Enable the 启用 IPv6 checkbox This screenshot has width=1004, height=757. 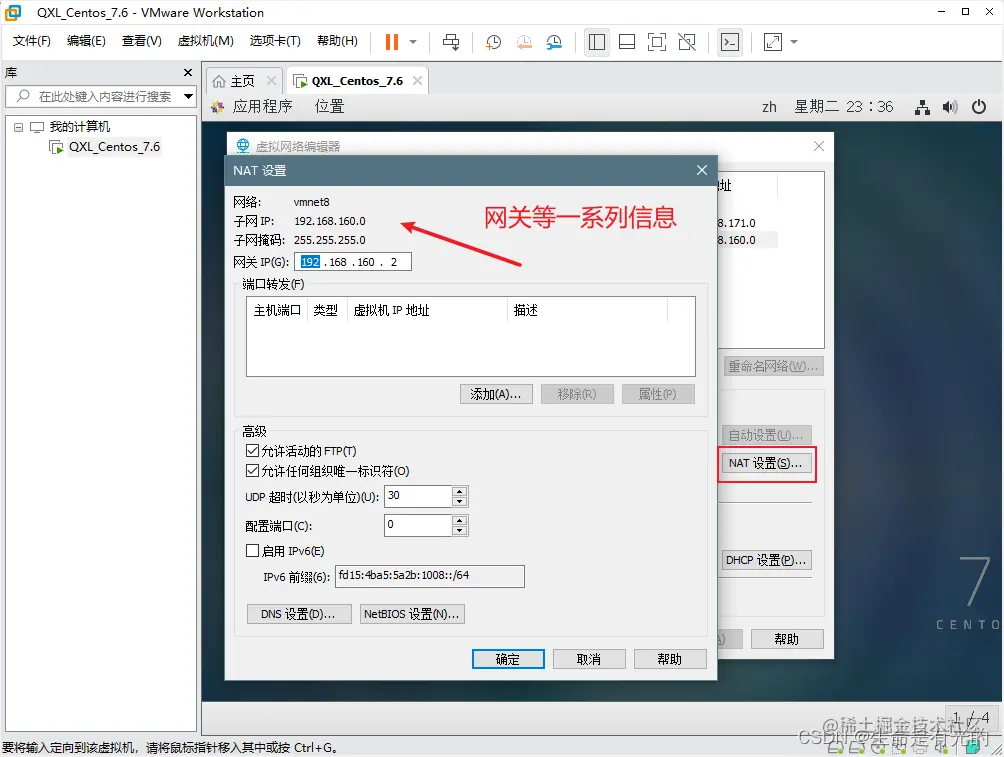click(x=252, y=551)
